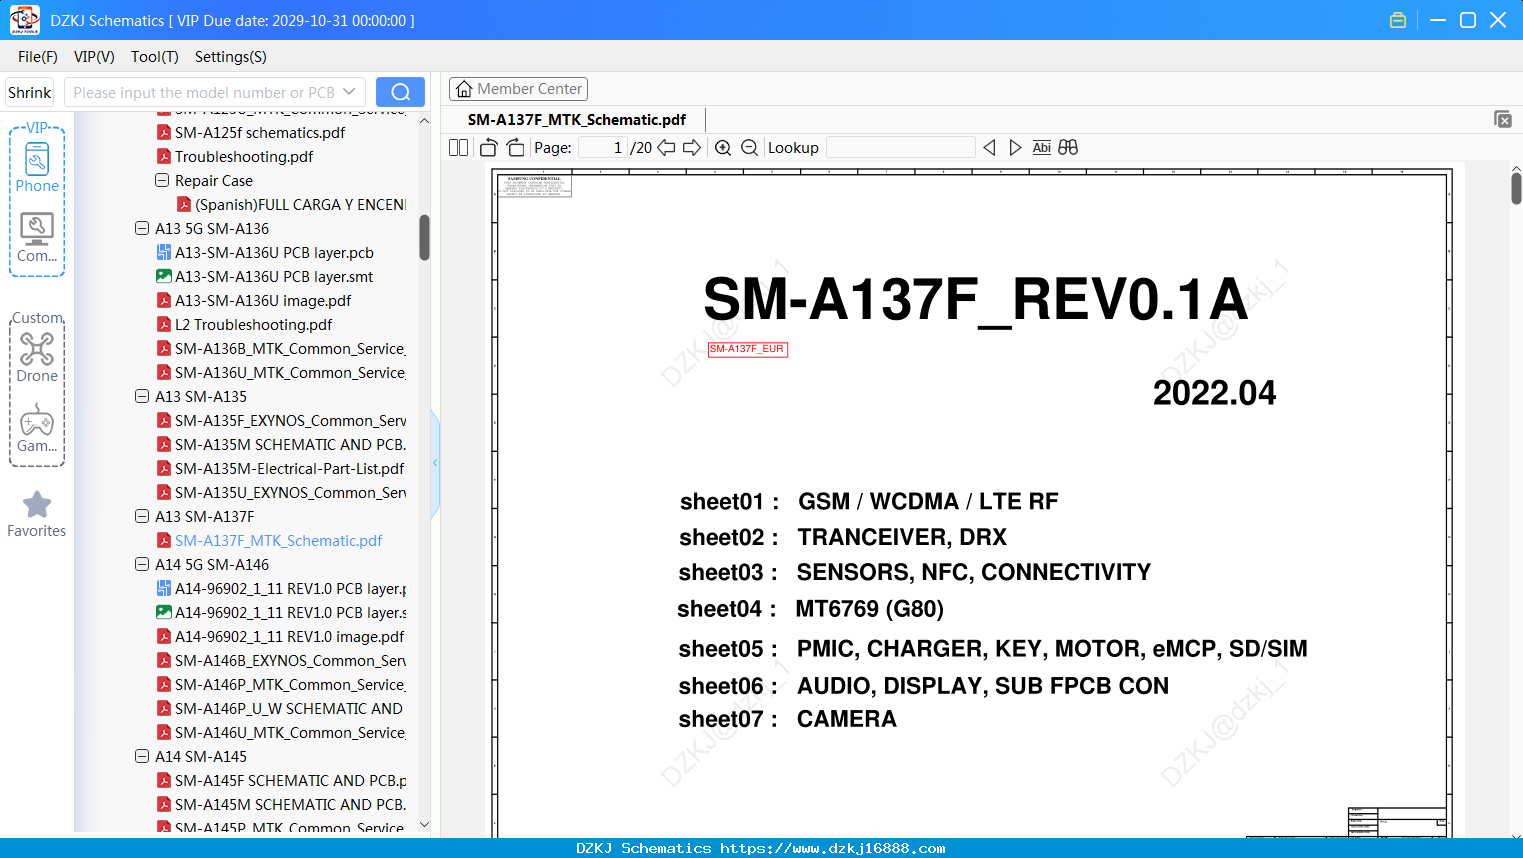Open the File(F) menu

[38, 57]
